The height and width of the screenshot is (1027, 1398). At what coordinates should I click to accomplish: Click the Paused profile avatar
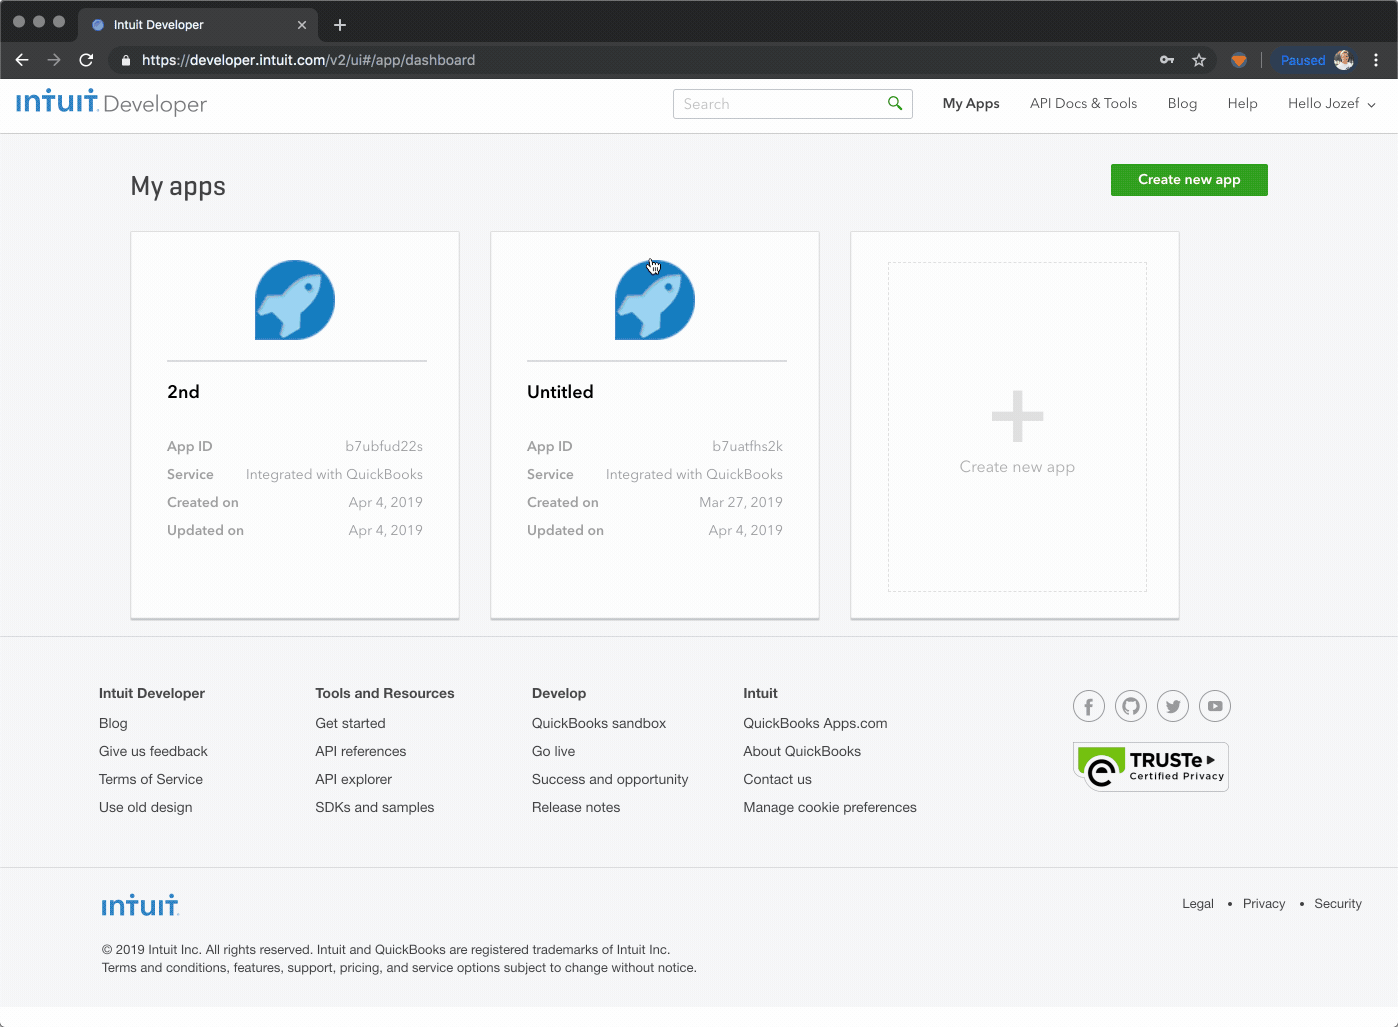[x=1344, y=60]
